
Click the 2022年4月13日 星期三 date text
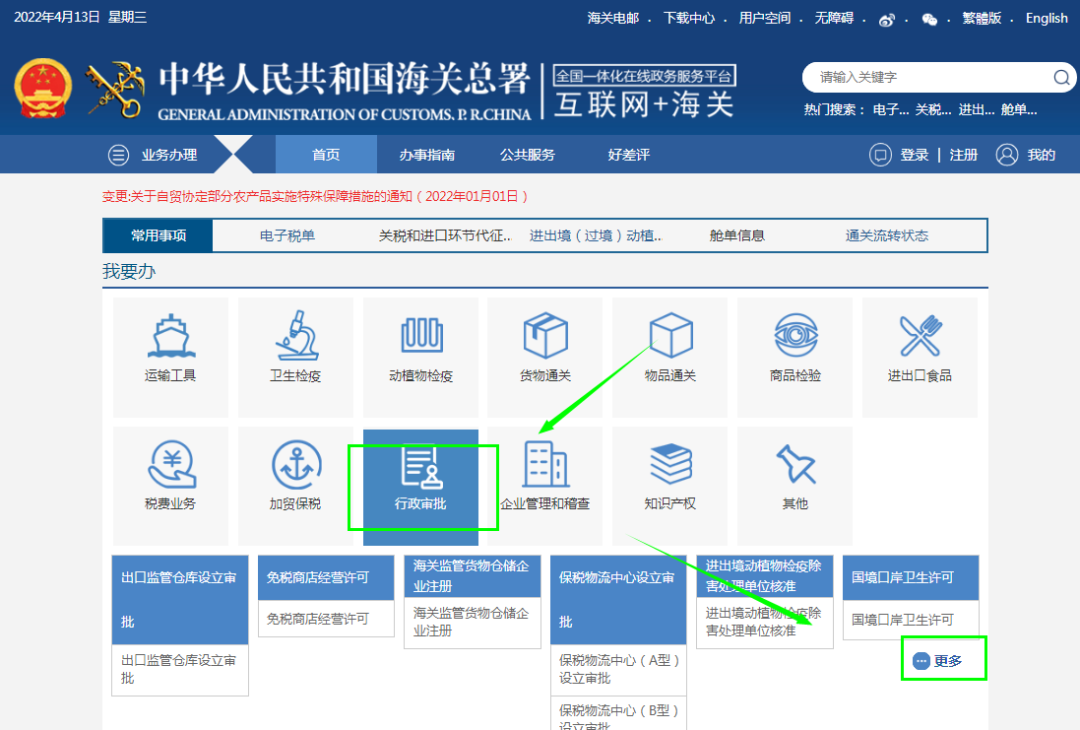(80, 17)
